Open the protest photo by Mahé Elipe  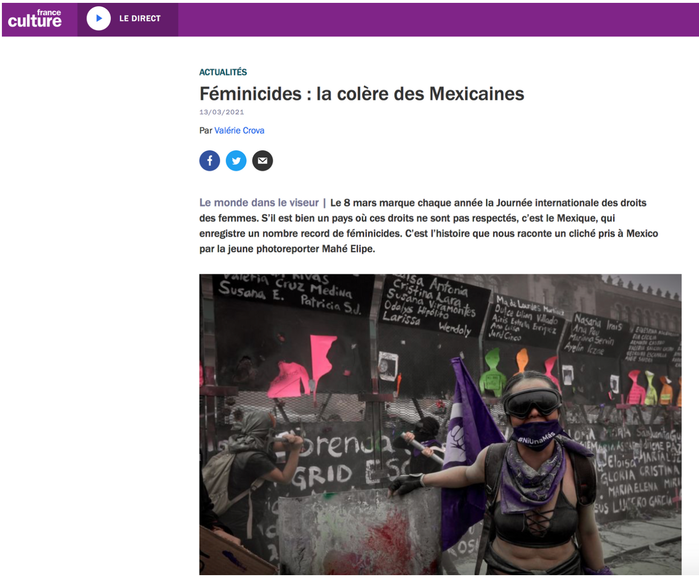click(440, 424)
